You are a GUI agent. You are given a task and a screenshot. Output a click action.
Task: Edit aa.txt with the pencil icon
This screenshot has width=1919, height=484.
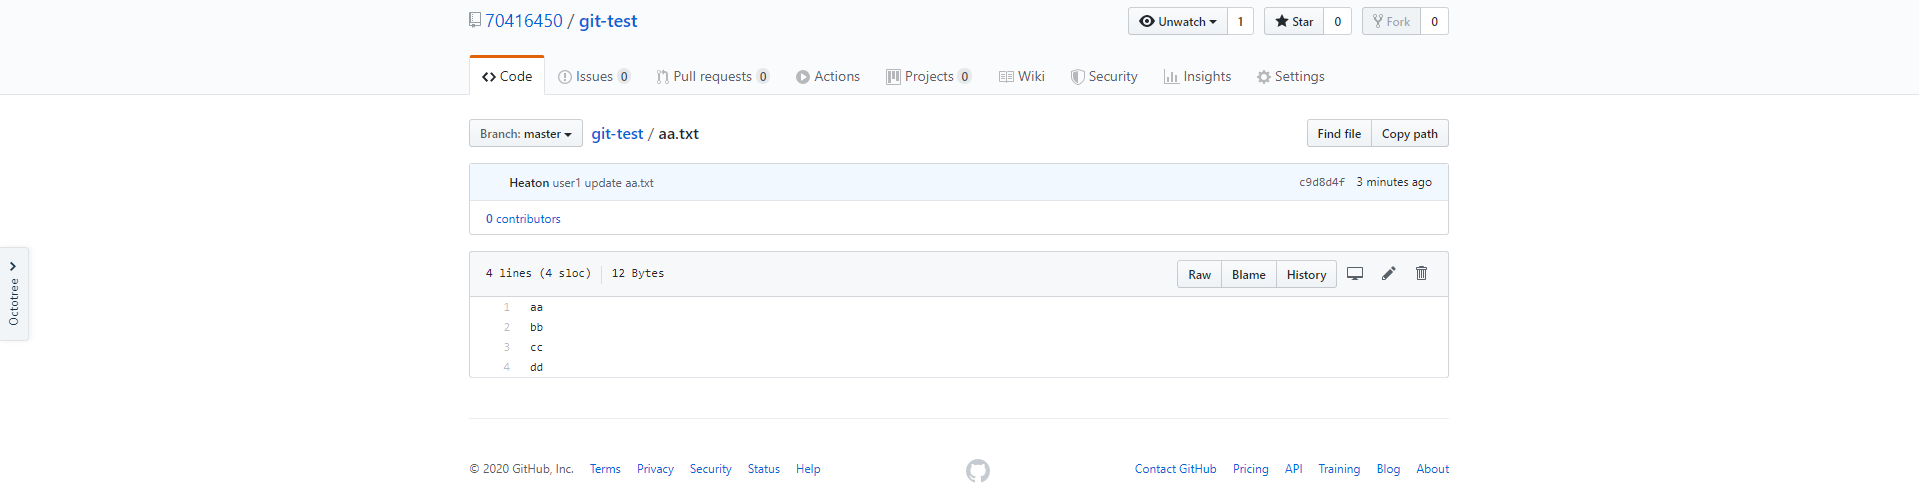coord(1388,274)
